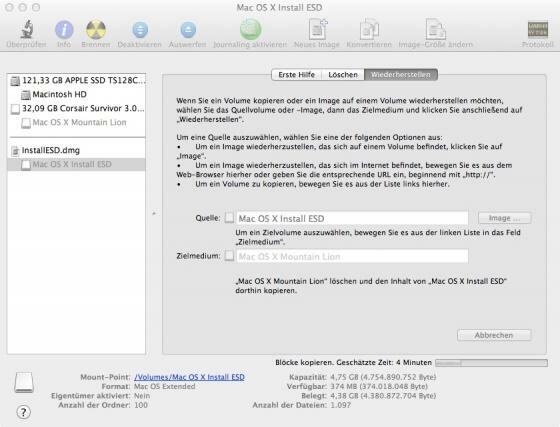
Task: Select Mac OS X Install ESD volume
Action: point(77,164)
